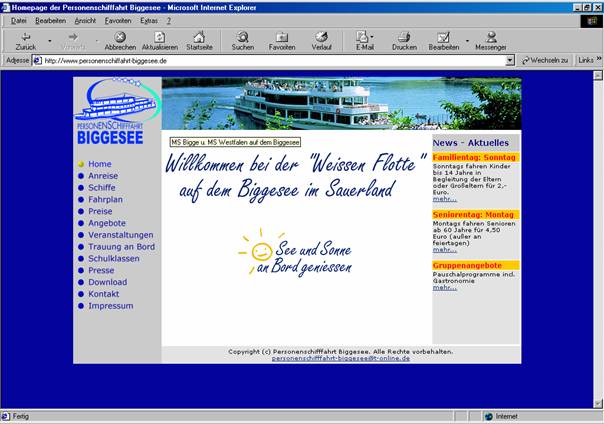This screenshot has width=604, height=424.
Task: Click the IE title bar page icon
Action: coord(5,7)
